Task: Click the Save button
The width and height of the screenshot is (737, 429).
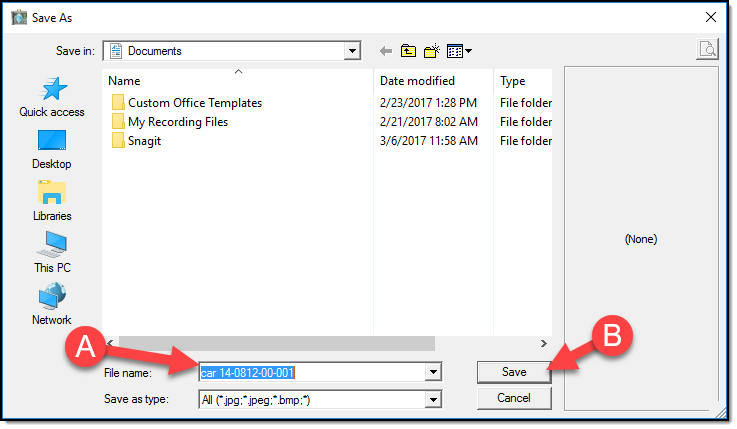Action: point(514,372)
